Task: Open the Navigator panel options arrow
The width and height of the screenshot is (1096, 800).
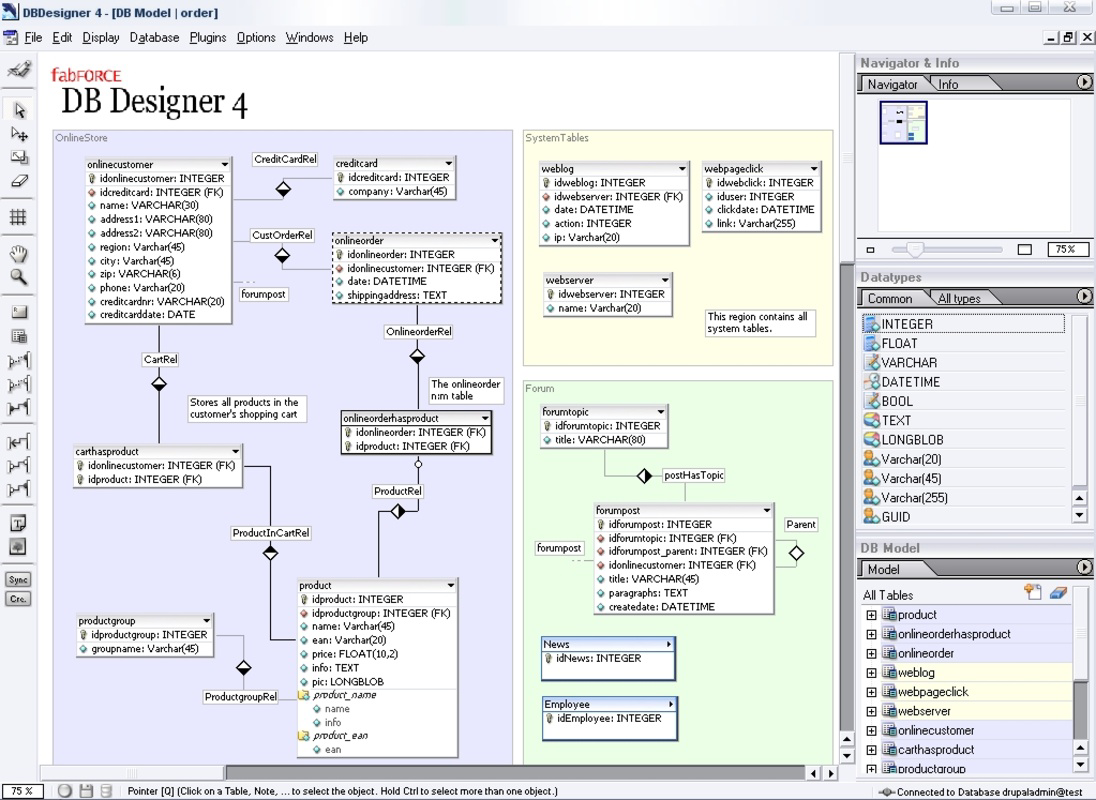Action: [x=1083, y=82]
